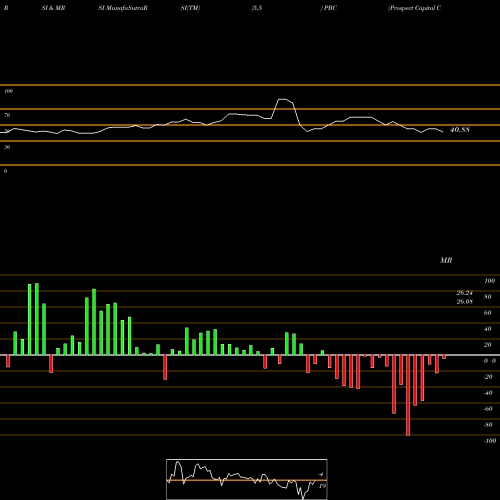Image resolution: width=500 pixels, height=500 pixels.
Task: Click the 'SI MunafaSutraR' header text
Action: [x=123, y=8]
